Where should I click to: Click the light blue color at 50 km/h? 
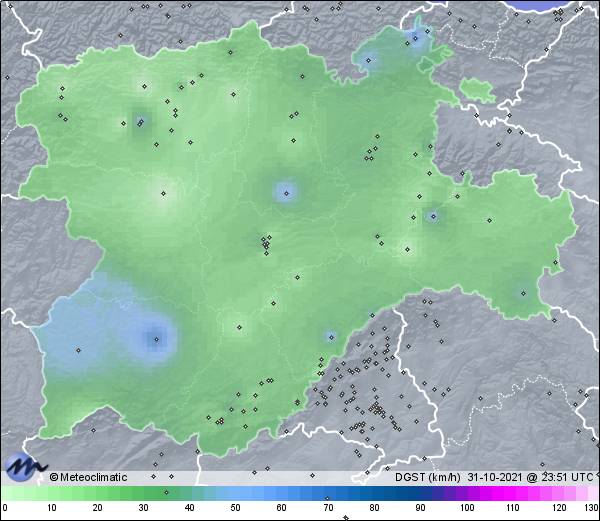pos(236,493)
